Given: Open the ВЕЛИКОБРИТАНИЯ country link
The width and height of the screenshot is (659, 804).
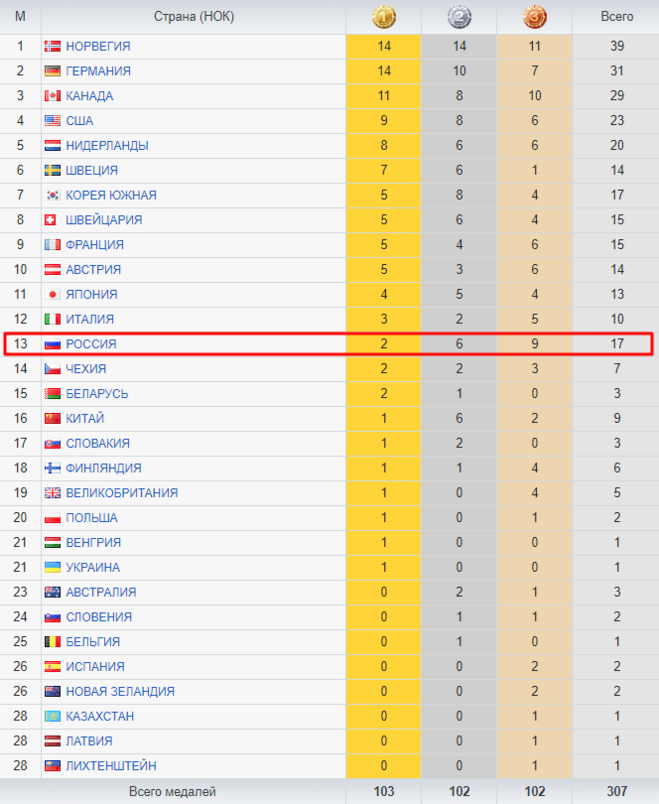Looking at the screenshot, I should point(122,493).
